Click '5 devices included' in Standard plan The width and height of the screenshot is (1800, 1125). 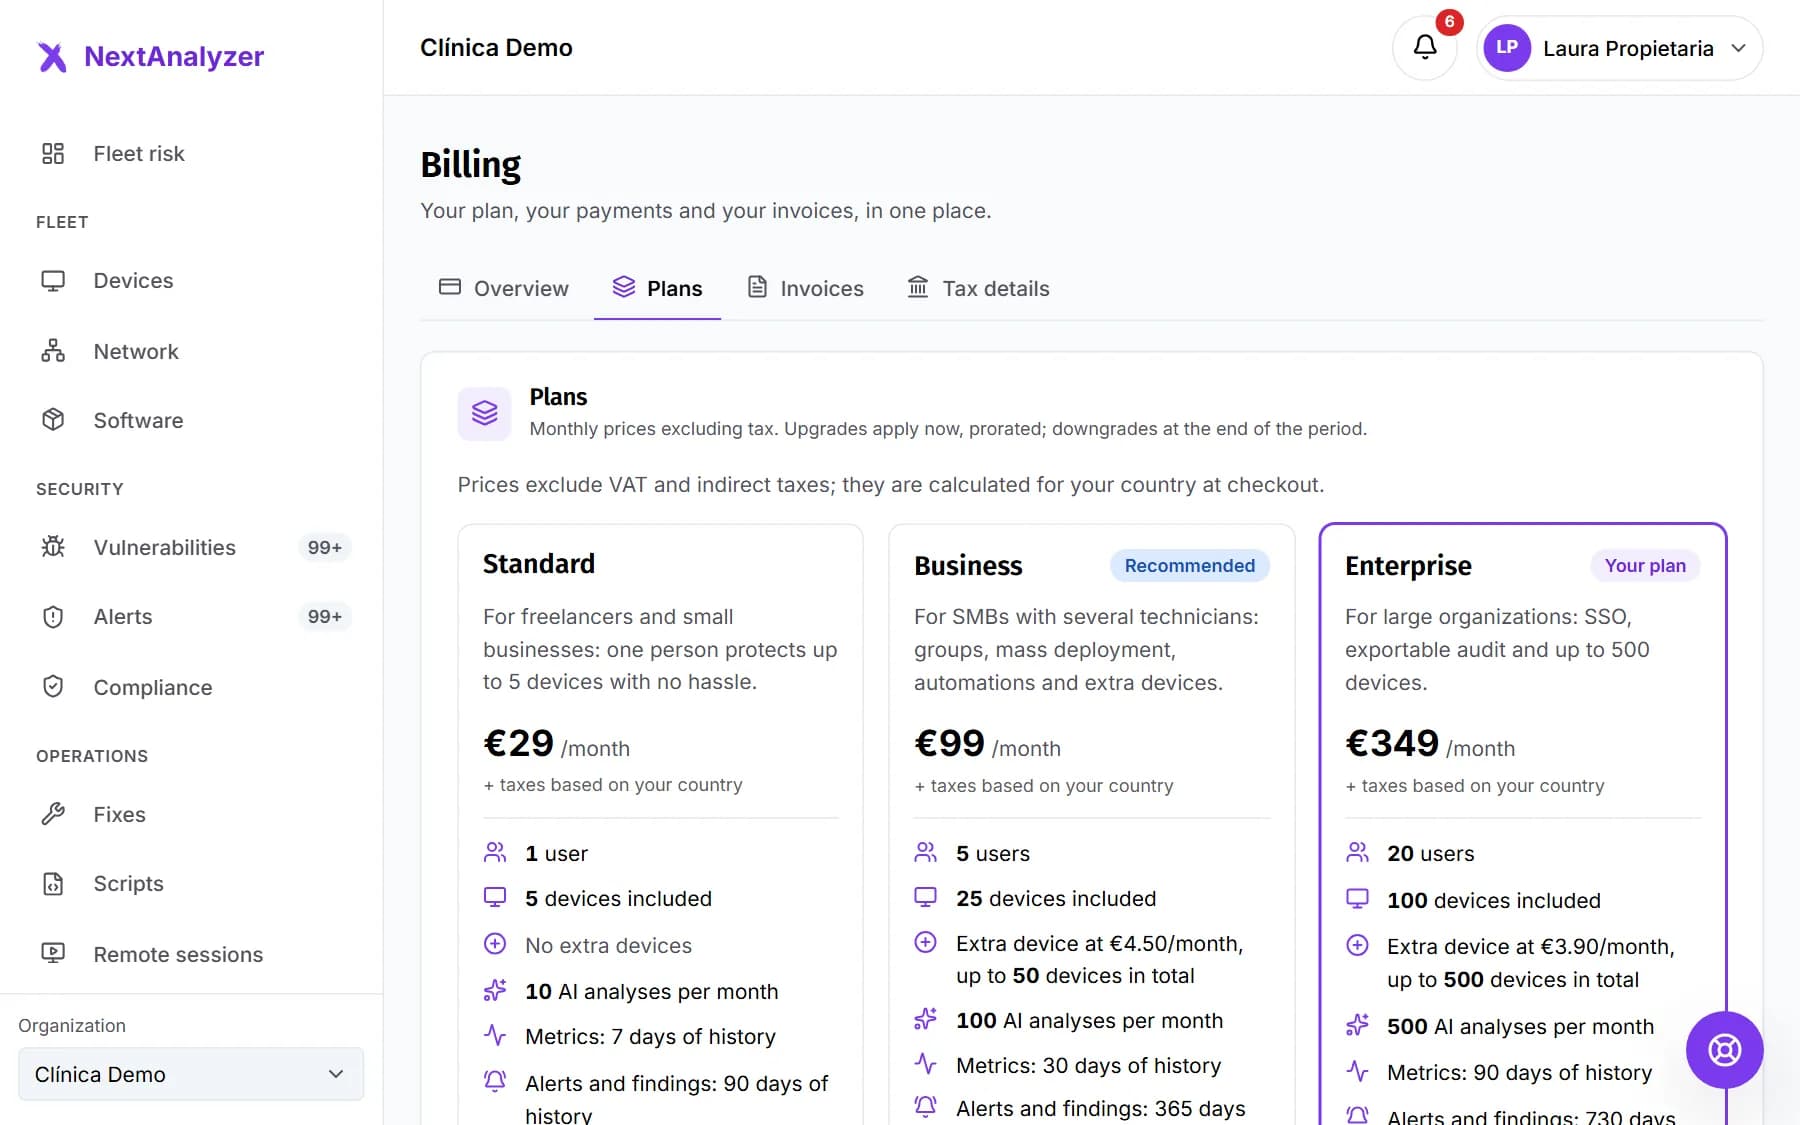(618, 898)
